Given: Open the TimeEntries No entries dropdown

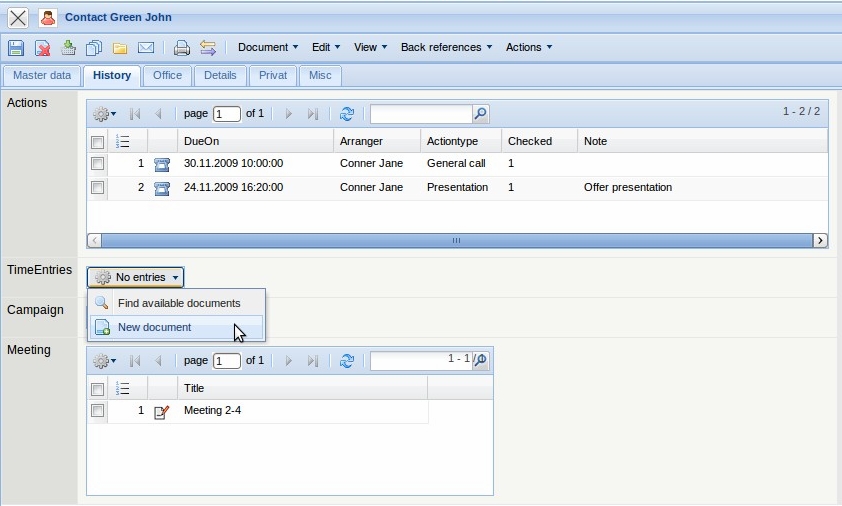Looking at the screenshot, I should coord(136,277).
